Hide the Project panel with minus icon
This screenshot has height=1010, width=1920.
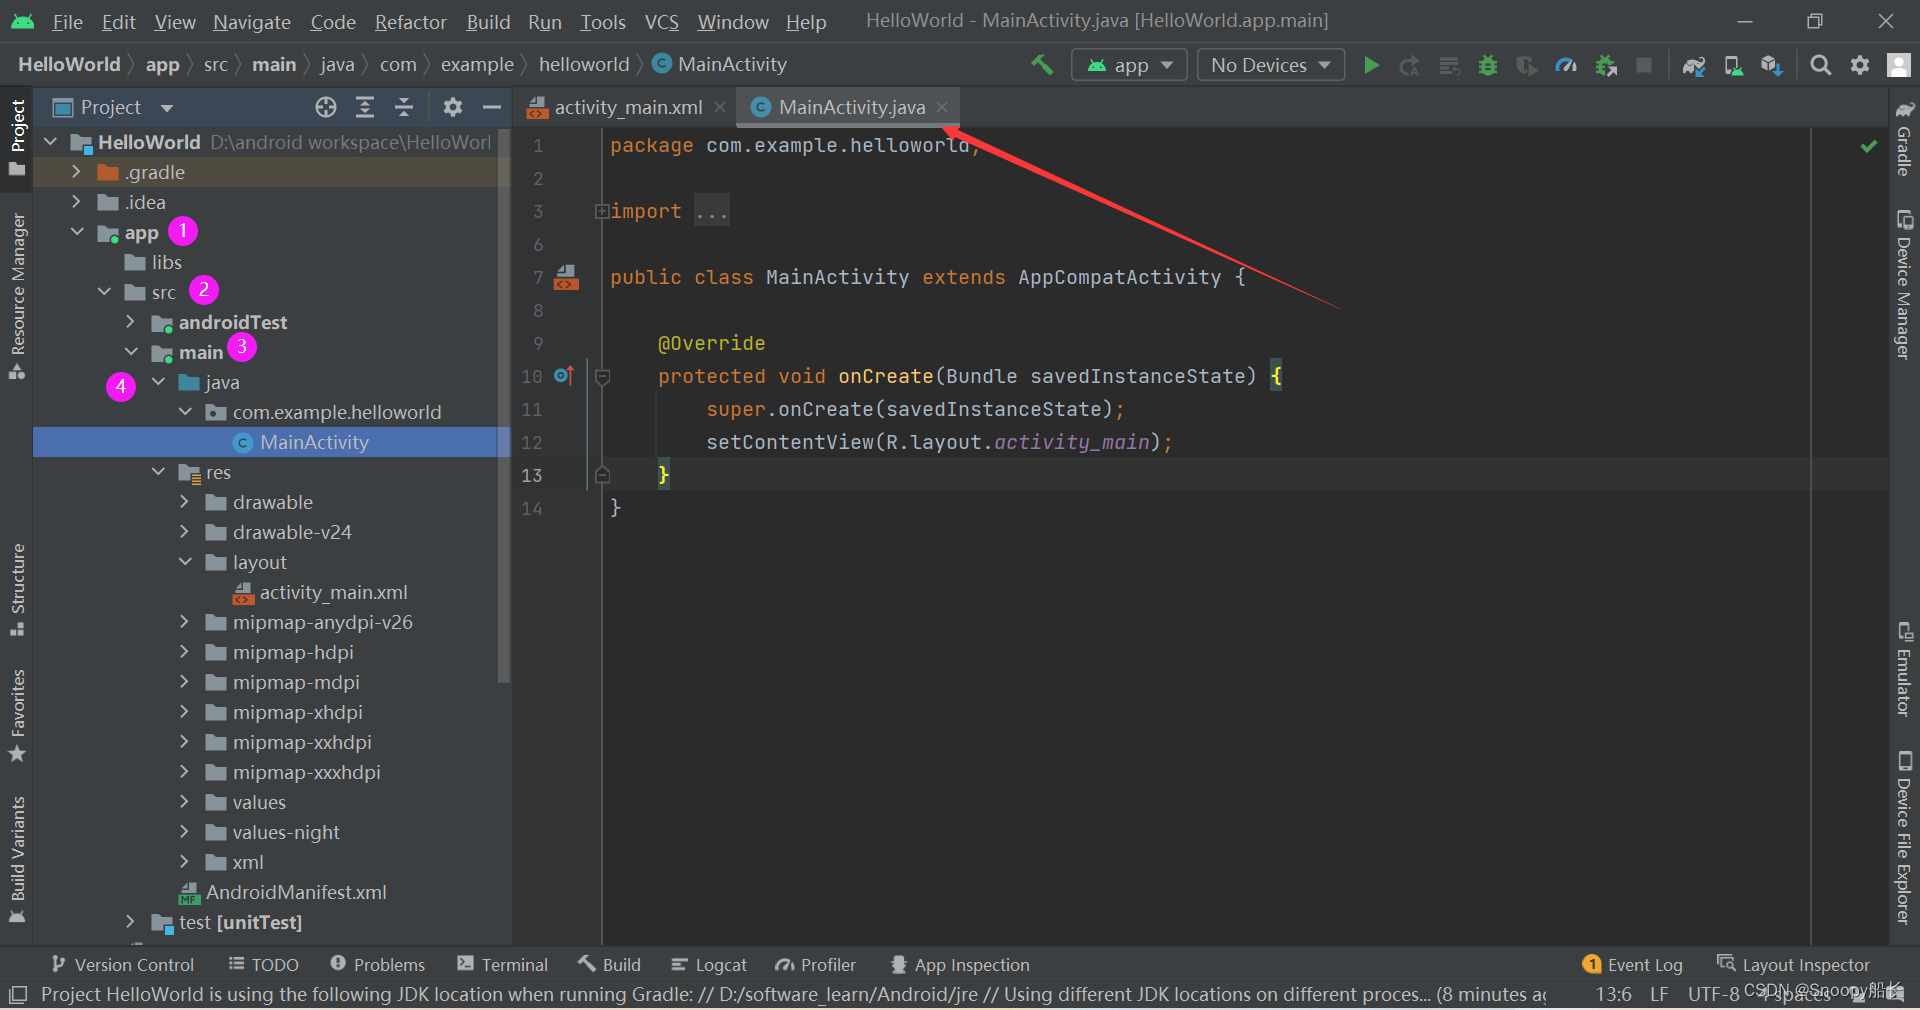click(x=492, y=107)
